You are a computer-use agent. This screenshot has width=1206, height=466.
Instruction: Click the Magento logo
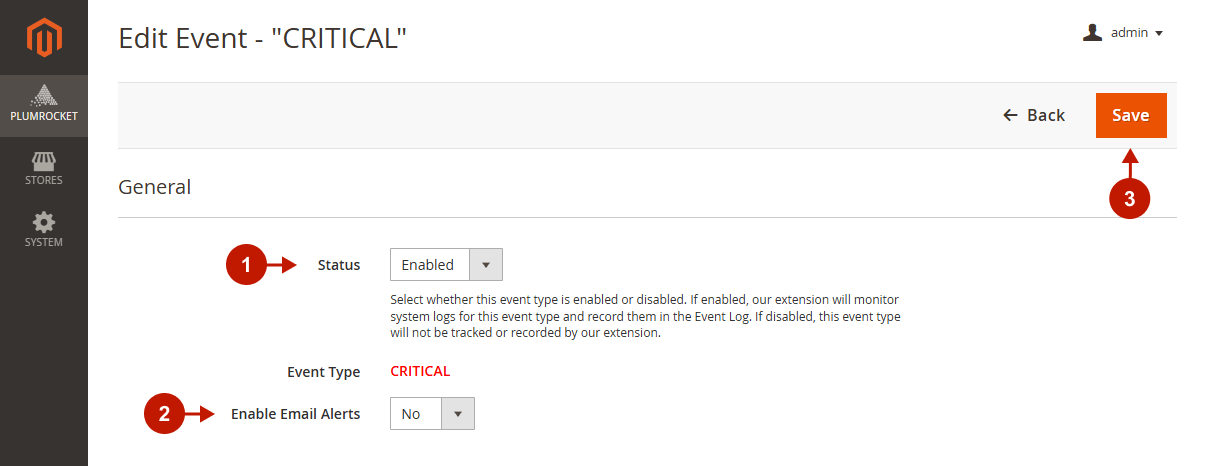[x=44, y=38]
